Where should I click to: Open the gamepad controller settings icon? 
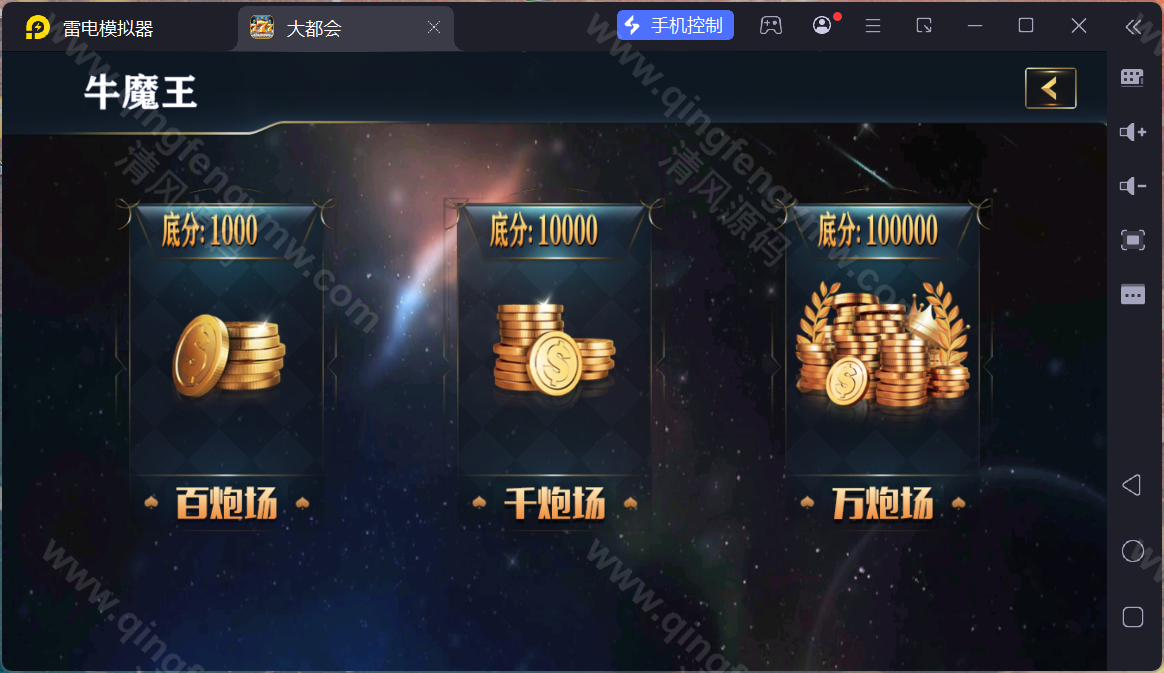(771, 26)
